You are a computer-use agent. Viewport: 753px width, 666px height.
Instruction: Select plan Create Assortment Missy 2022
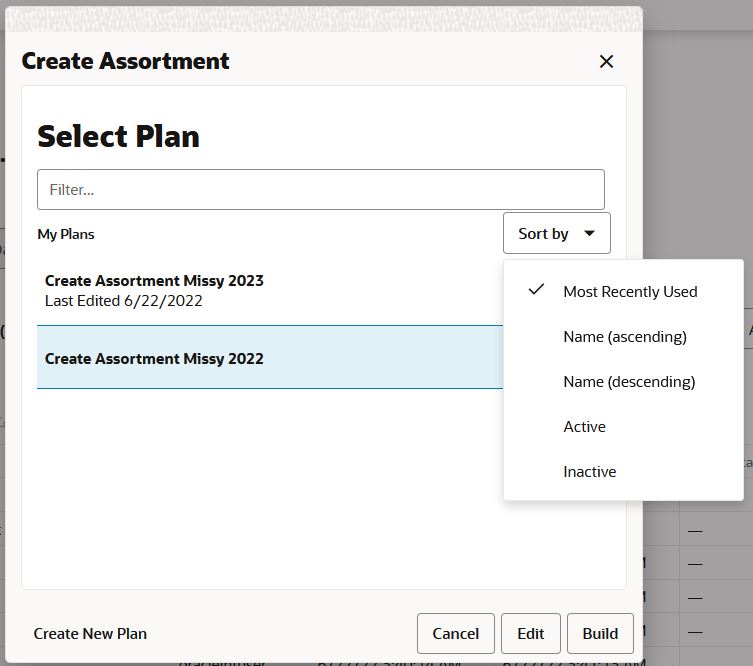tap(270, 357)
